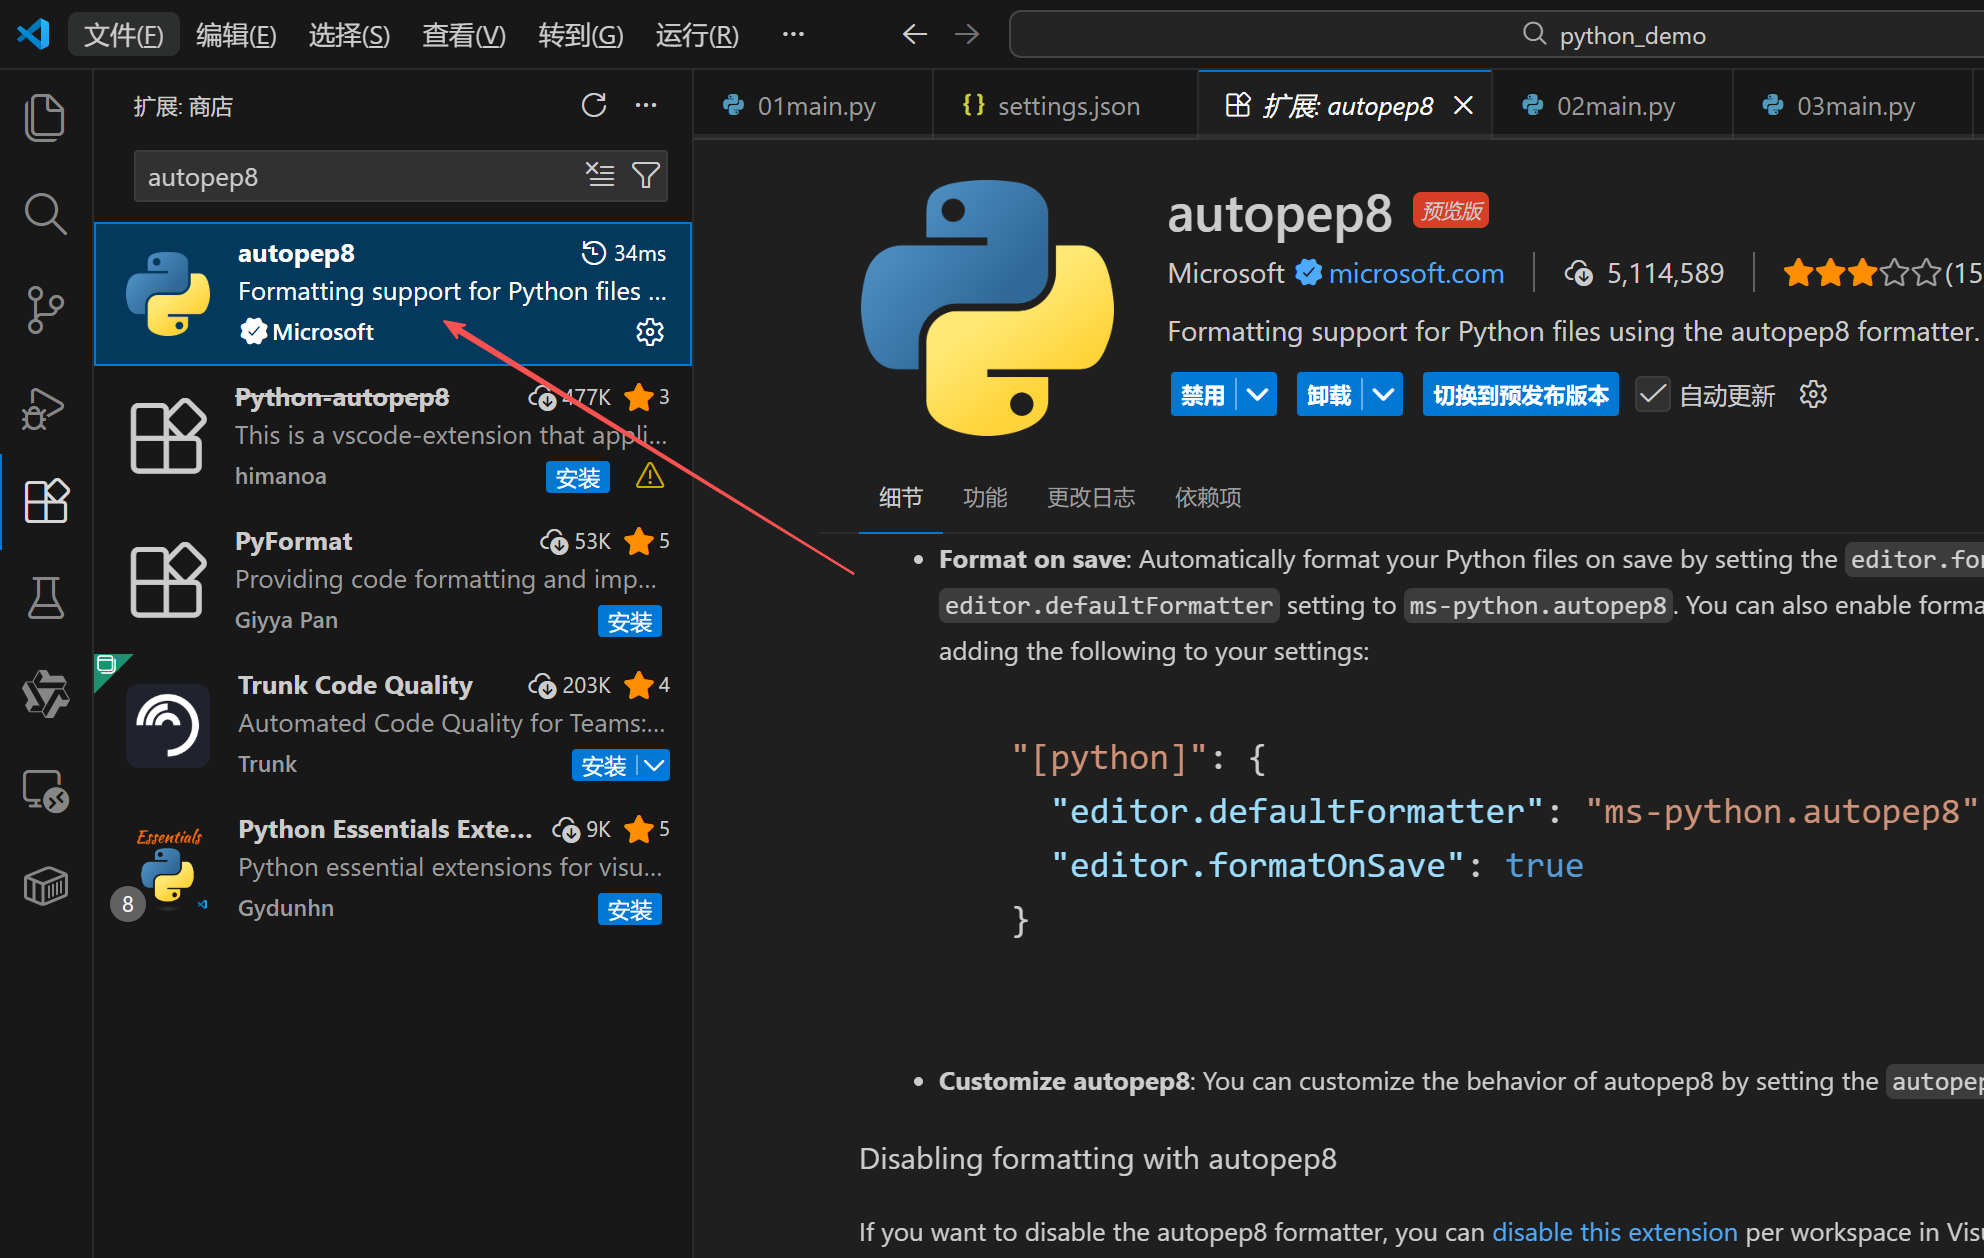Toggle the auto update checkbox

[x=1653, y=395]
